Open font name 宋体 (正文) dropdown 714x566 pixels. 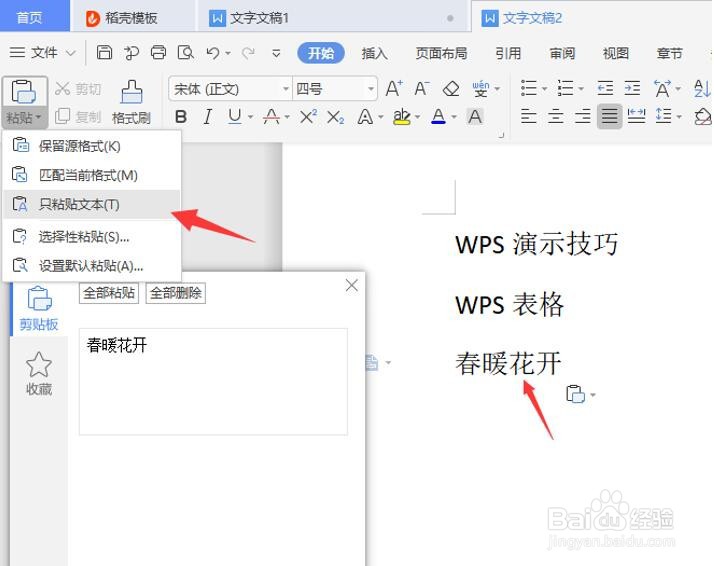click(286, 88)
